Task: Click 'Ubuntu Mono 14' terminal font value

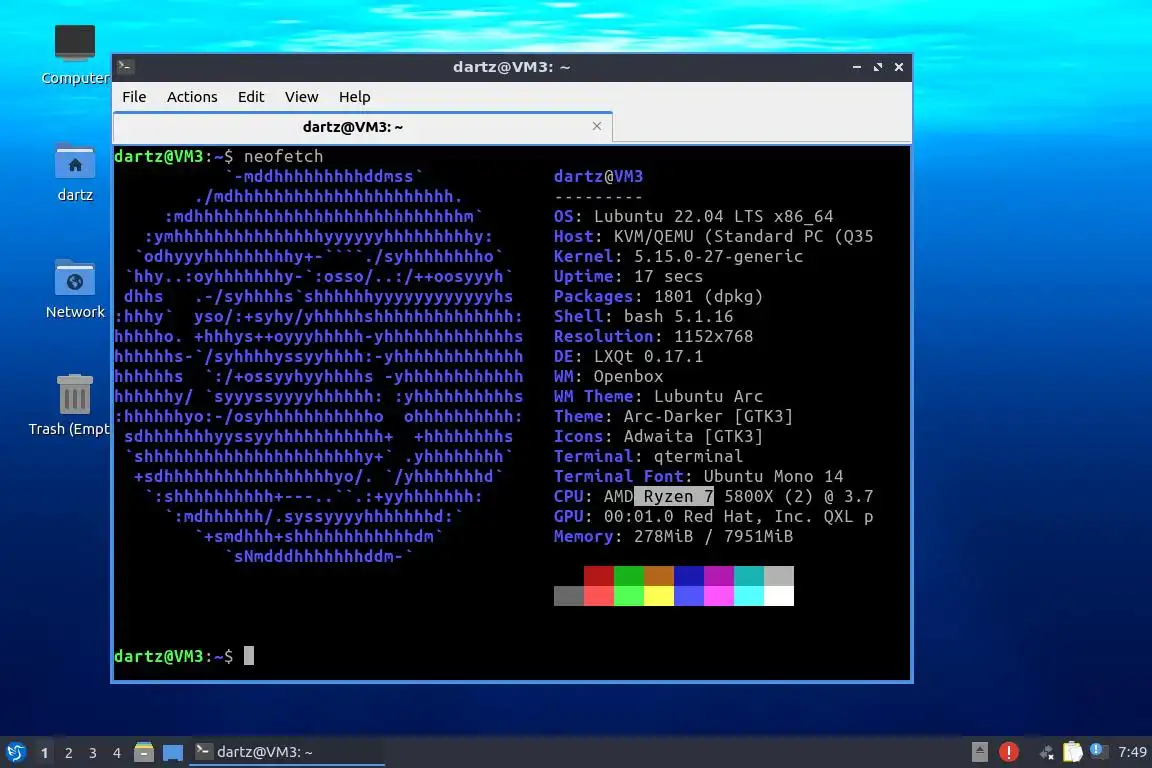Action: [x=774, y=476]
